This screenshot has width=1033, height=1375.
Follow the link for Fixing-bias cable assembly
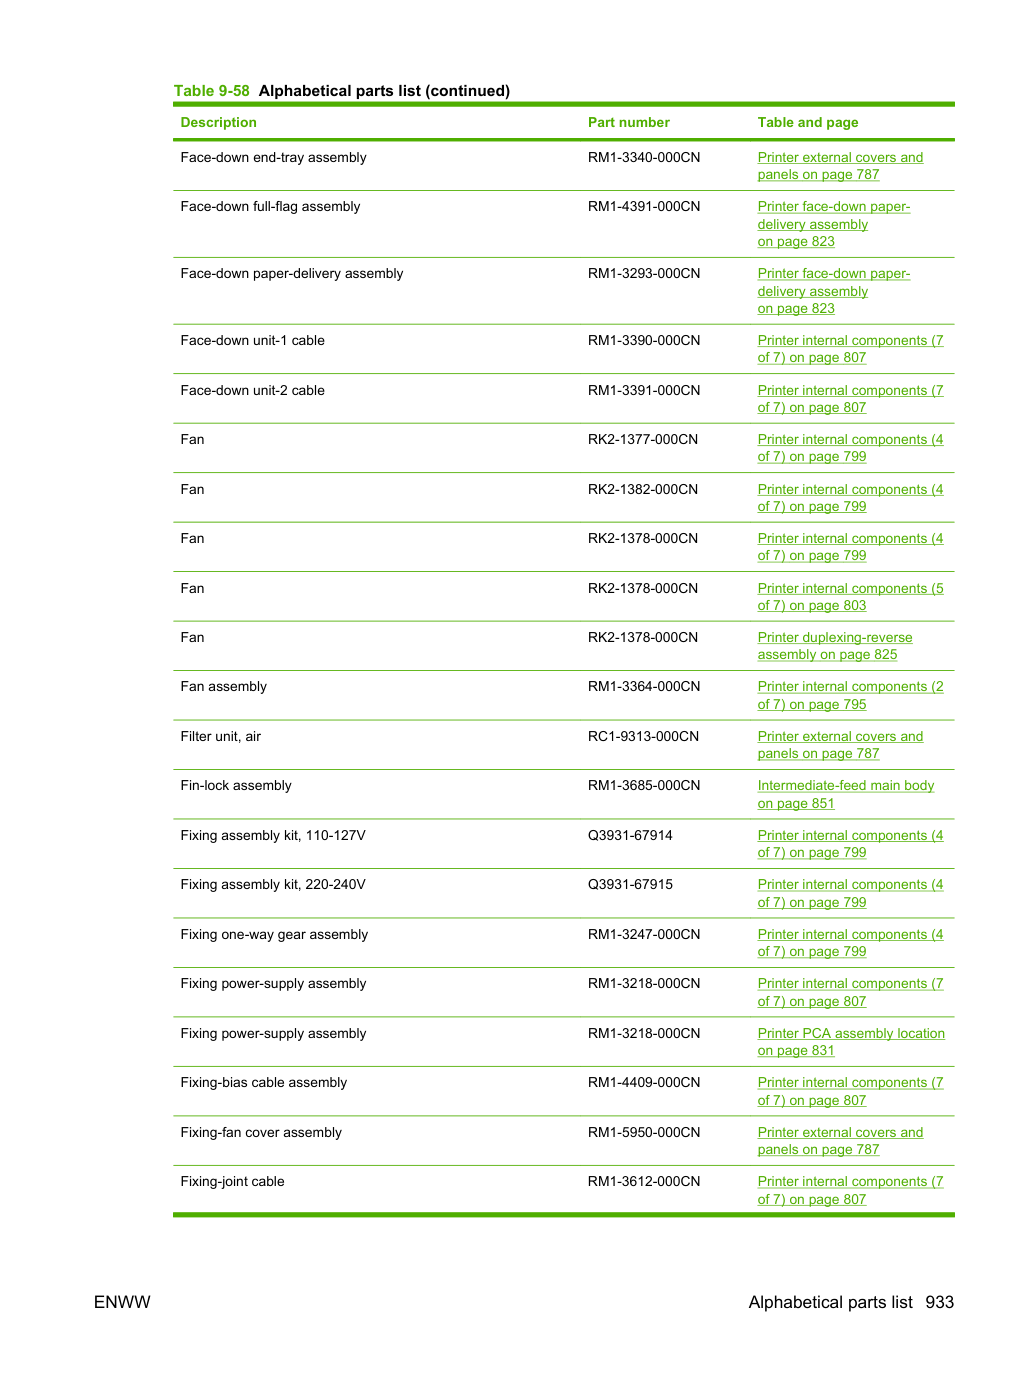pyautogui.click(x=850, y=1091)
